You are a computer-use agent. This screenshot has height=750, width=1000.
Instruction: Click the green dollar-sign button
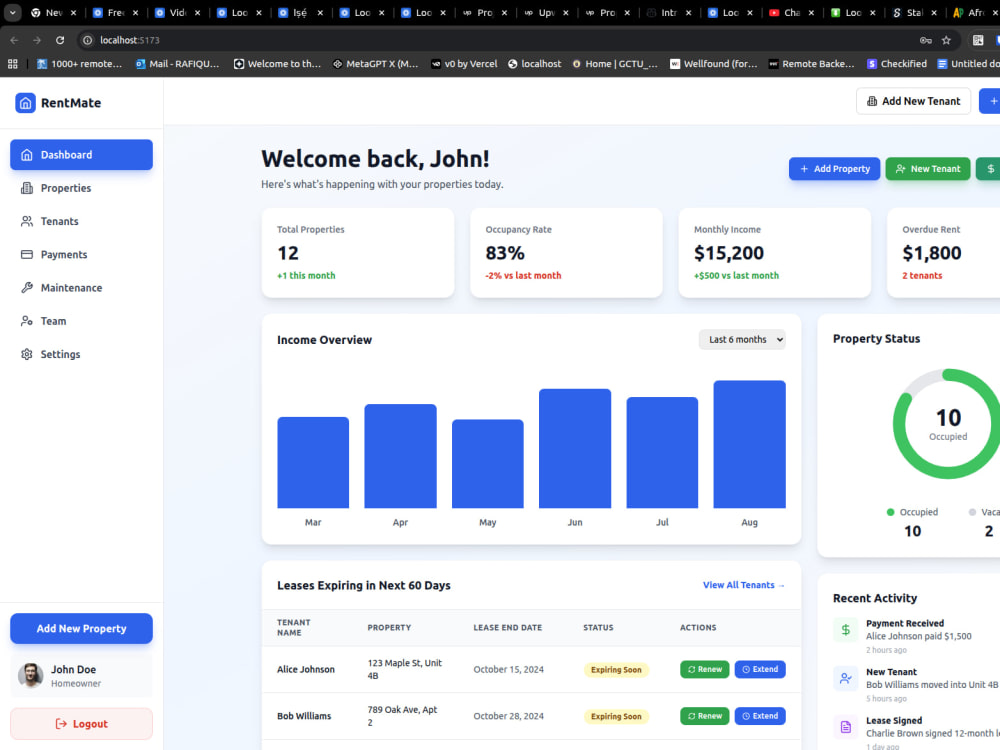click(x=990, y=169)
